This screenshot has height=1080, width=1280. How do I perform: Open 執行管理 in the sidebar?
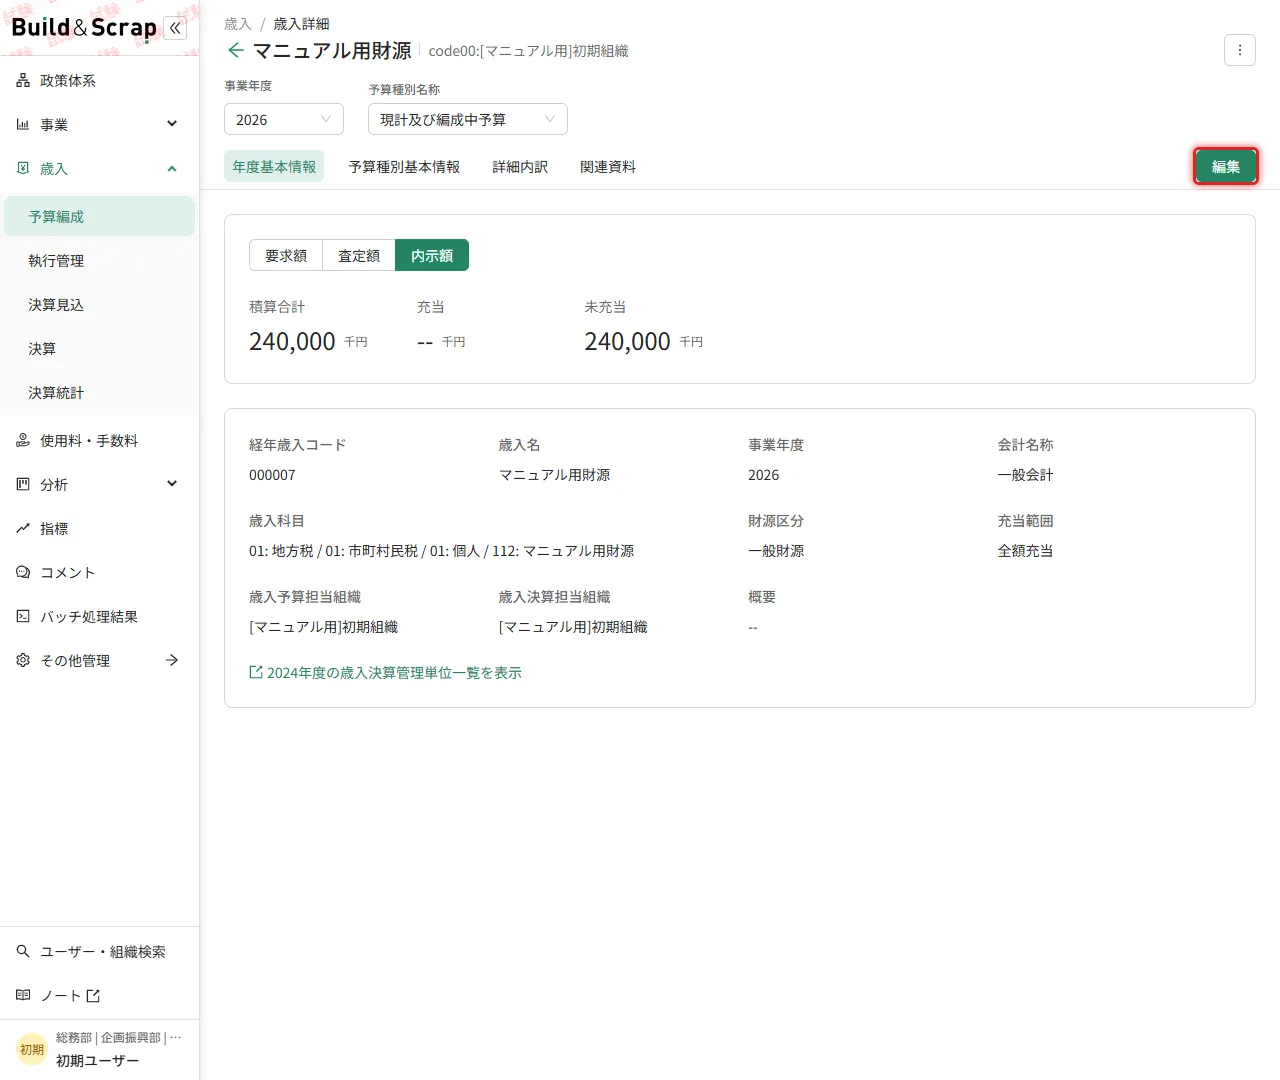click(100, 260)
